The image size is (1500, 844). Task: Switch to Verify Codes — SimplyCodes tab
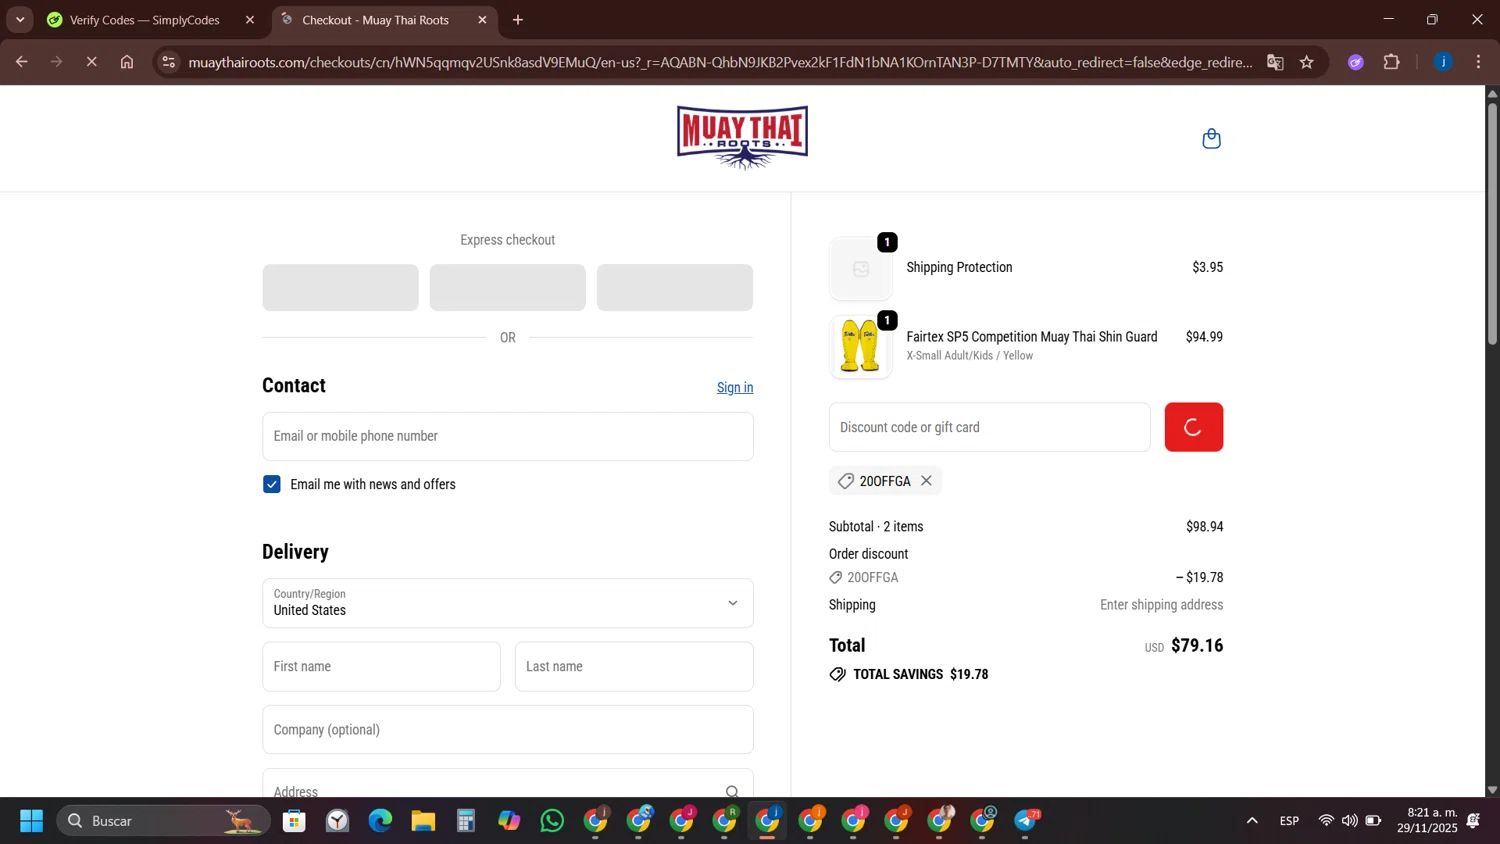tap(145, 20)
